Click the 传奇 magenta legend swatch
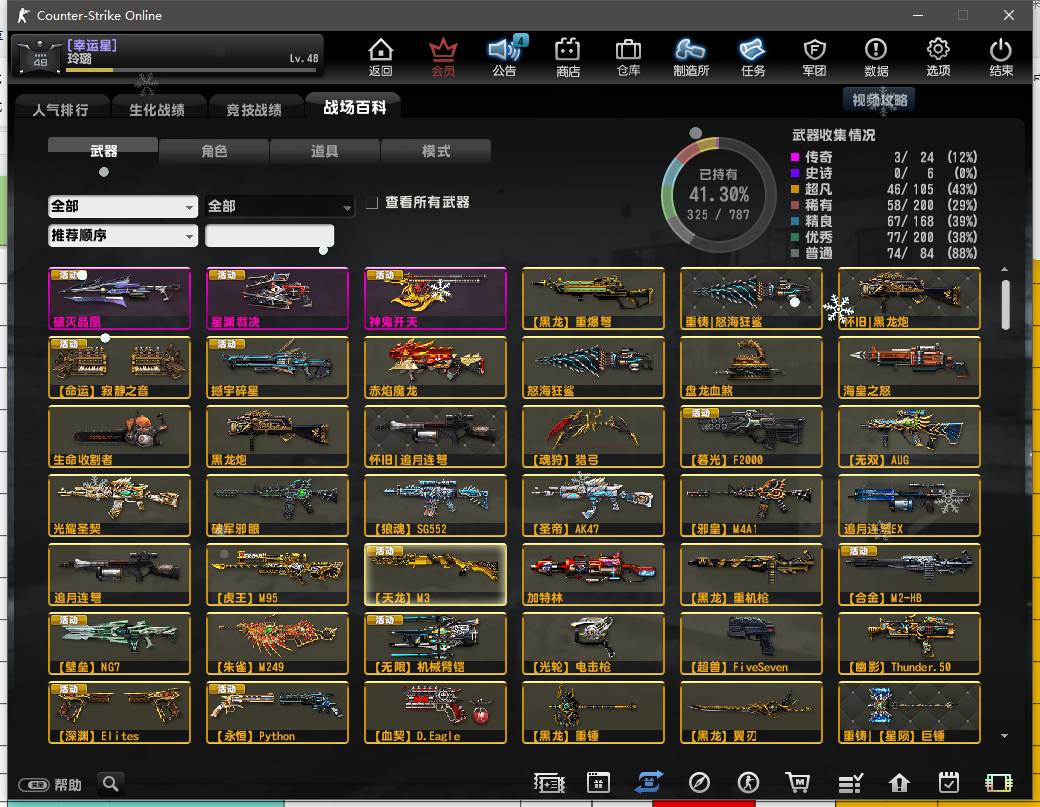Image resolution: width=1040 pixels, height=807 pixels. 795,157
